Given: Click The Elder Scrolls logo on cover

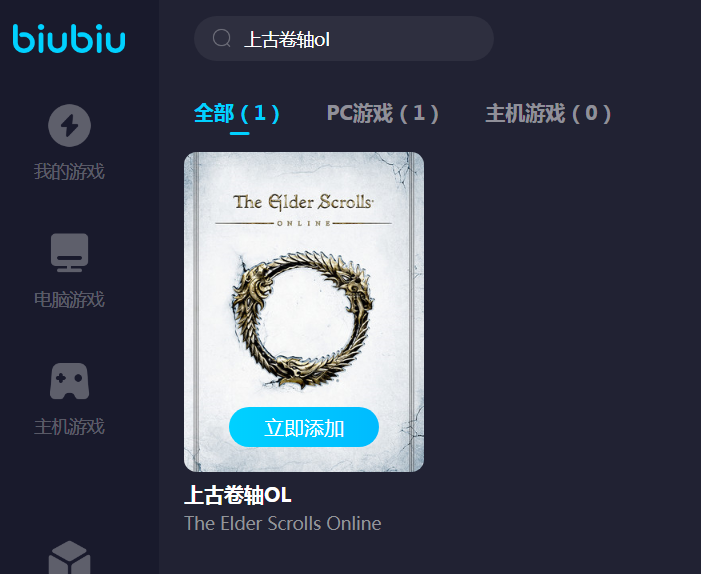Looking at the screenshot, I should [303, 210].
